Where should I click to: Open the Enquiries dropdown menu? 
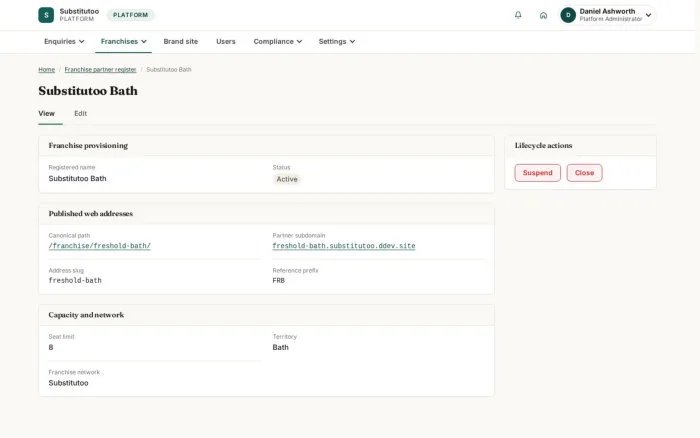[64, 42]
